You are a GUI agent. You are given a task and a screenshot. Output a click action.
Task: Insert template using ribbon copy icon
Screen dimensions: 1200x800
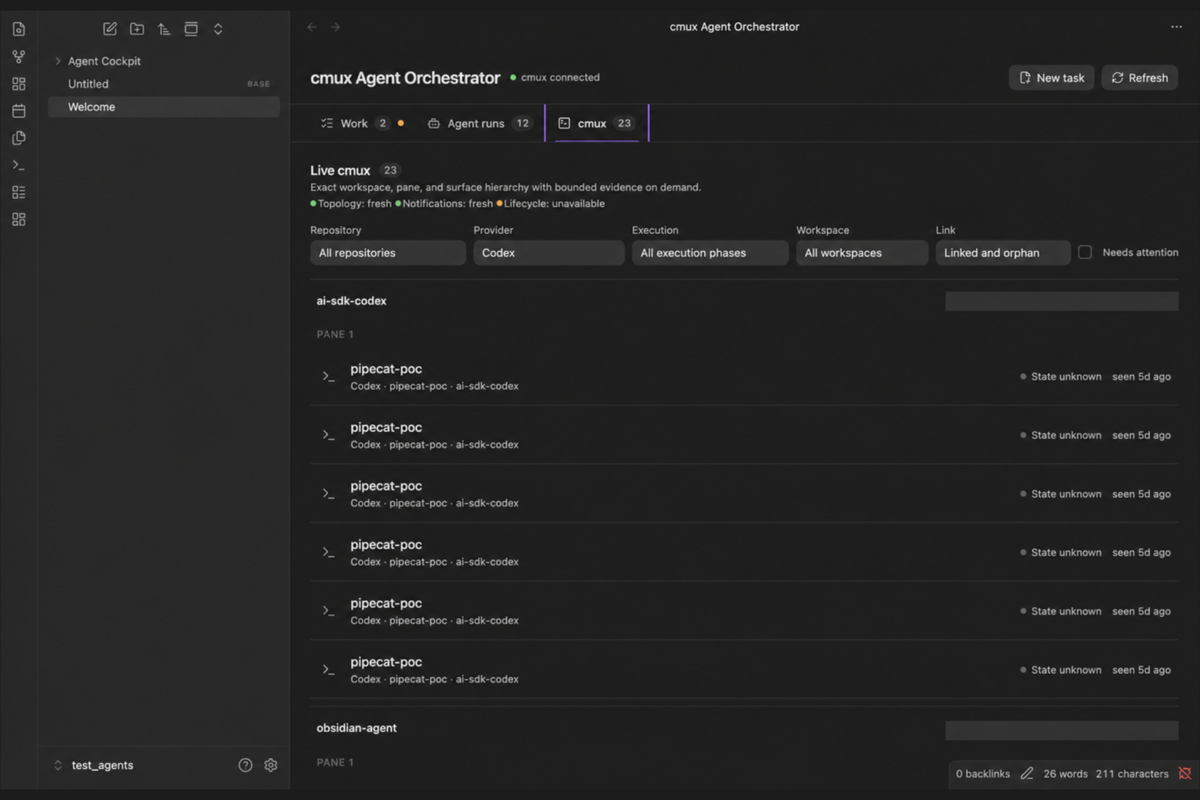(18, 138)
